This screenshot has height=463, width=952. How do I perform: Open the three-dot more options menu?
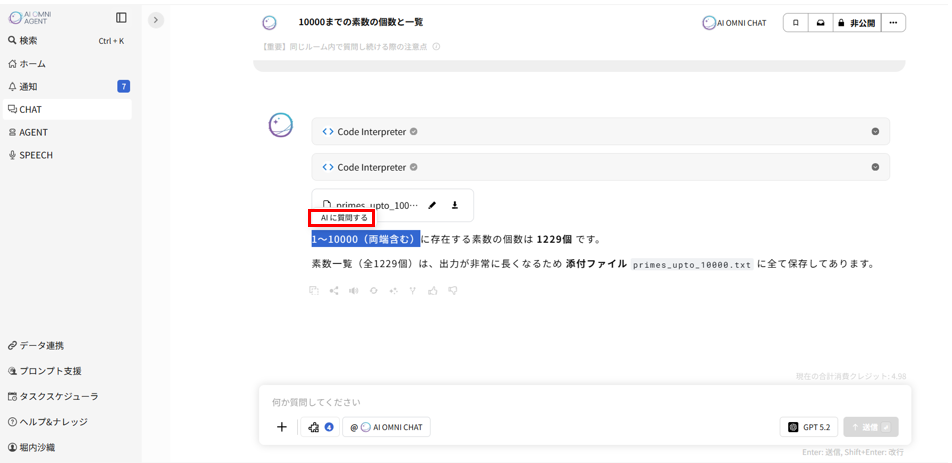tap(893, 23)
